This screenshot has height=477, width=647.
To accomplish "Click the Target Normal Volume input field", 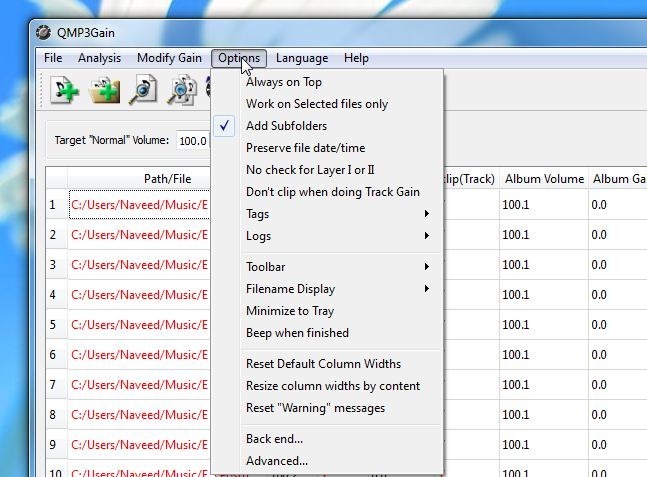I will (193, 141).
